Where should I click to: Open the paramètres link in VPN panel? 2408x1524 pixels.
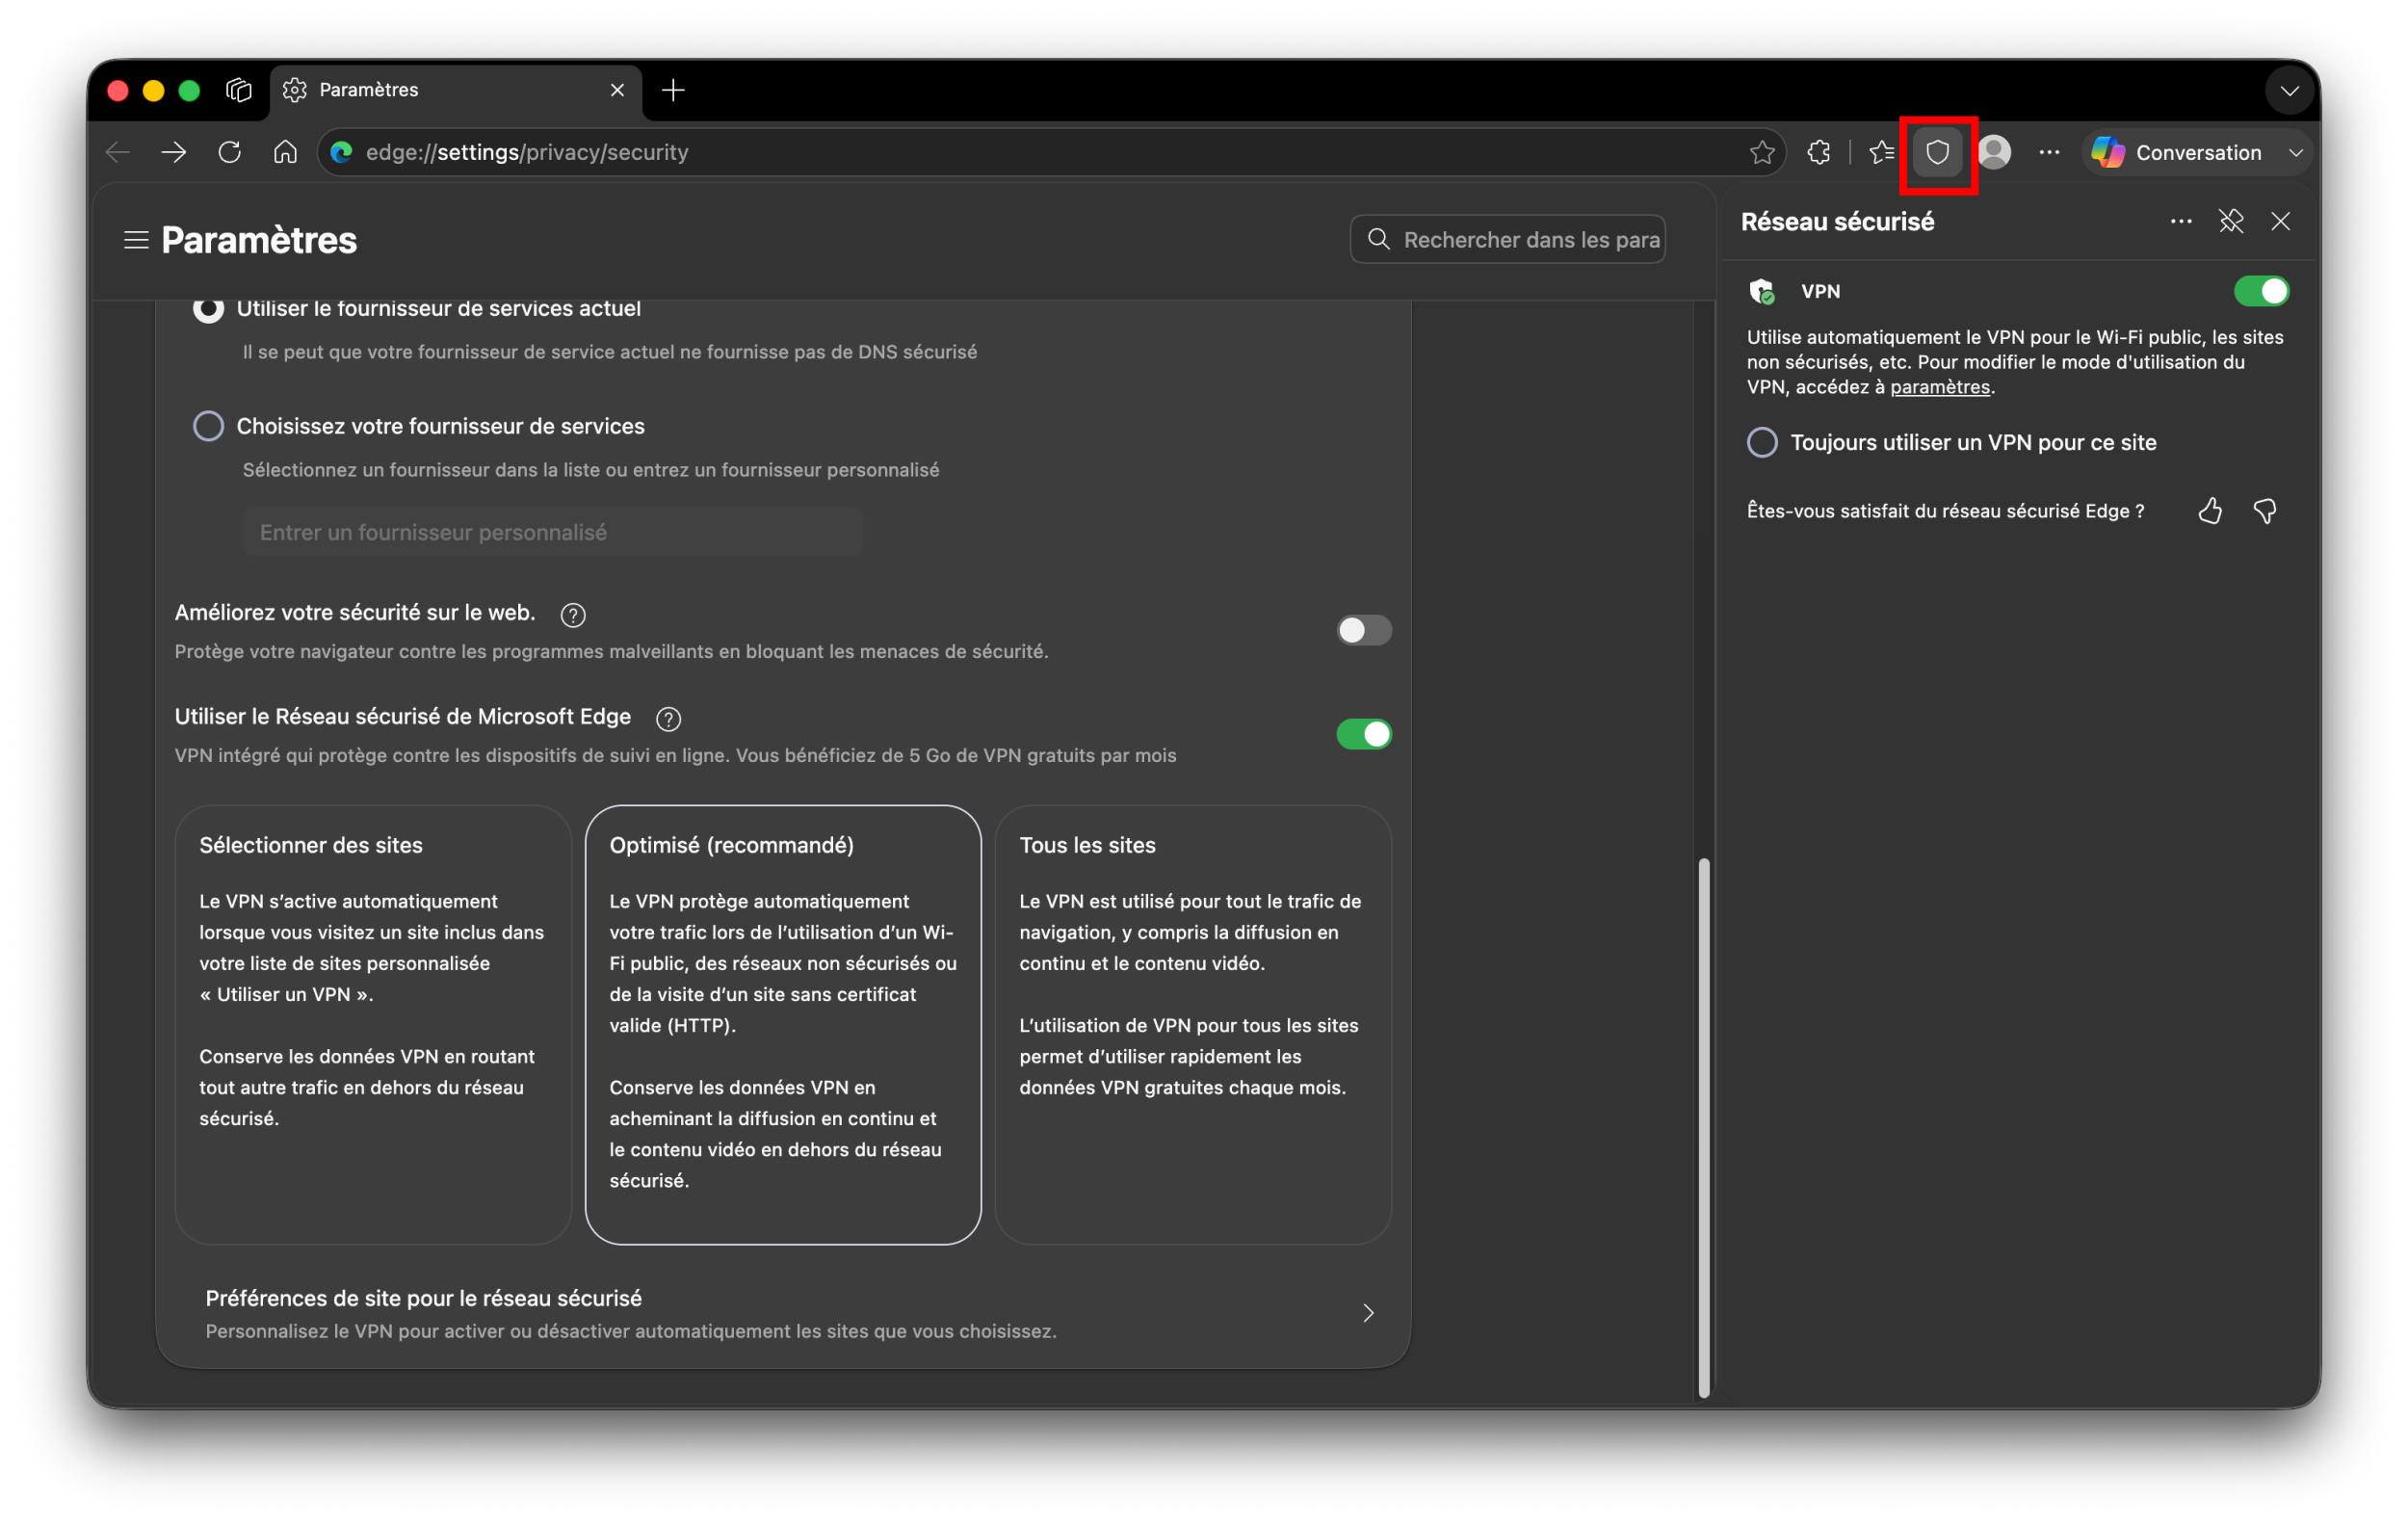[x=1939, y=387]
